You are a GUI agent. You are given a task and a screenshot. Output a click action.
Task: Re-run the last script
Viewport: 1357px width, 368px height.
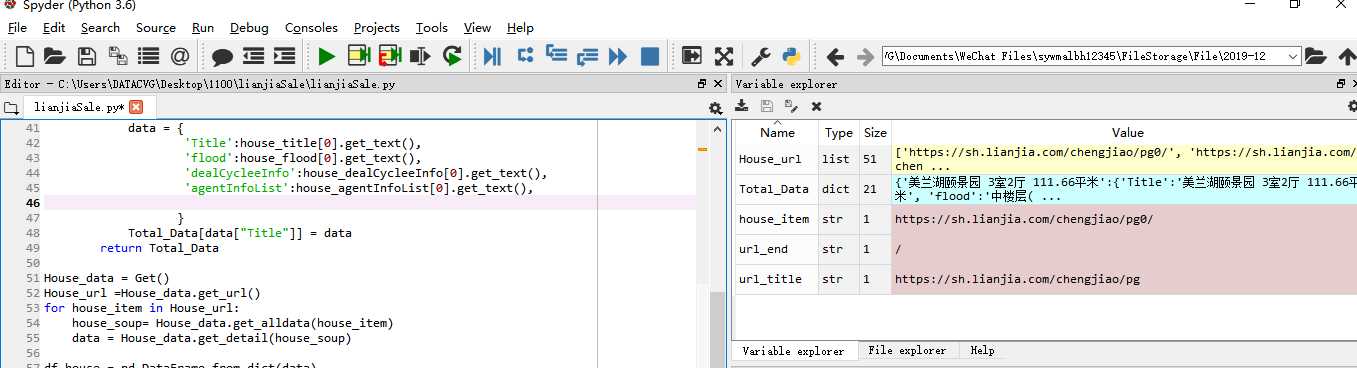click(452, 56)
